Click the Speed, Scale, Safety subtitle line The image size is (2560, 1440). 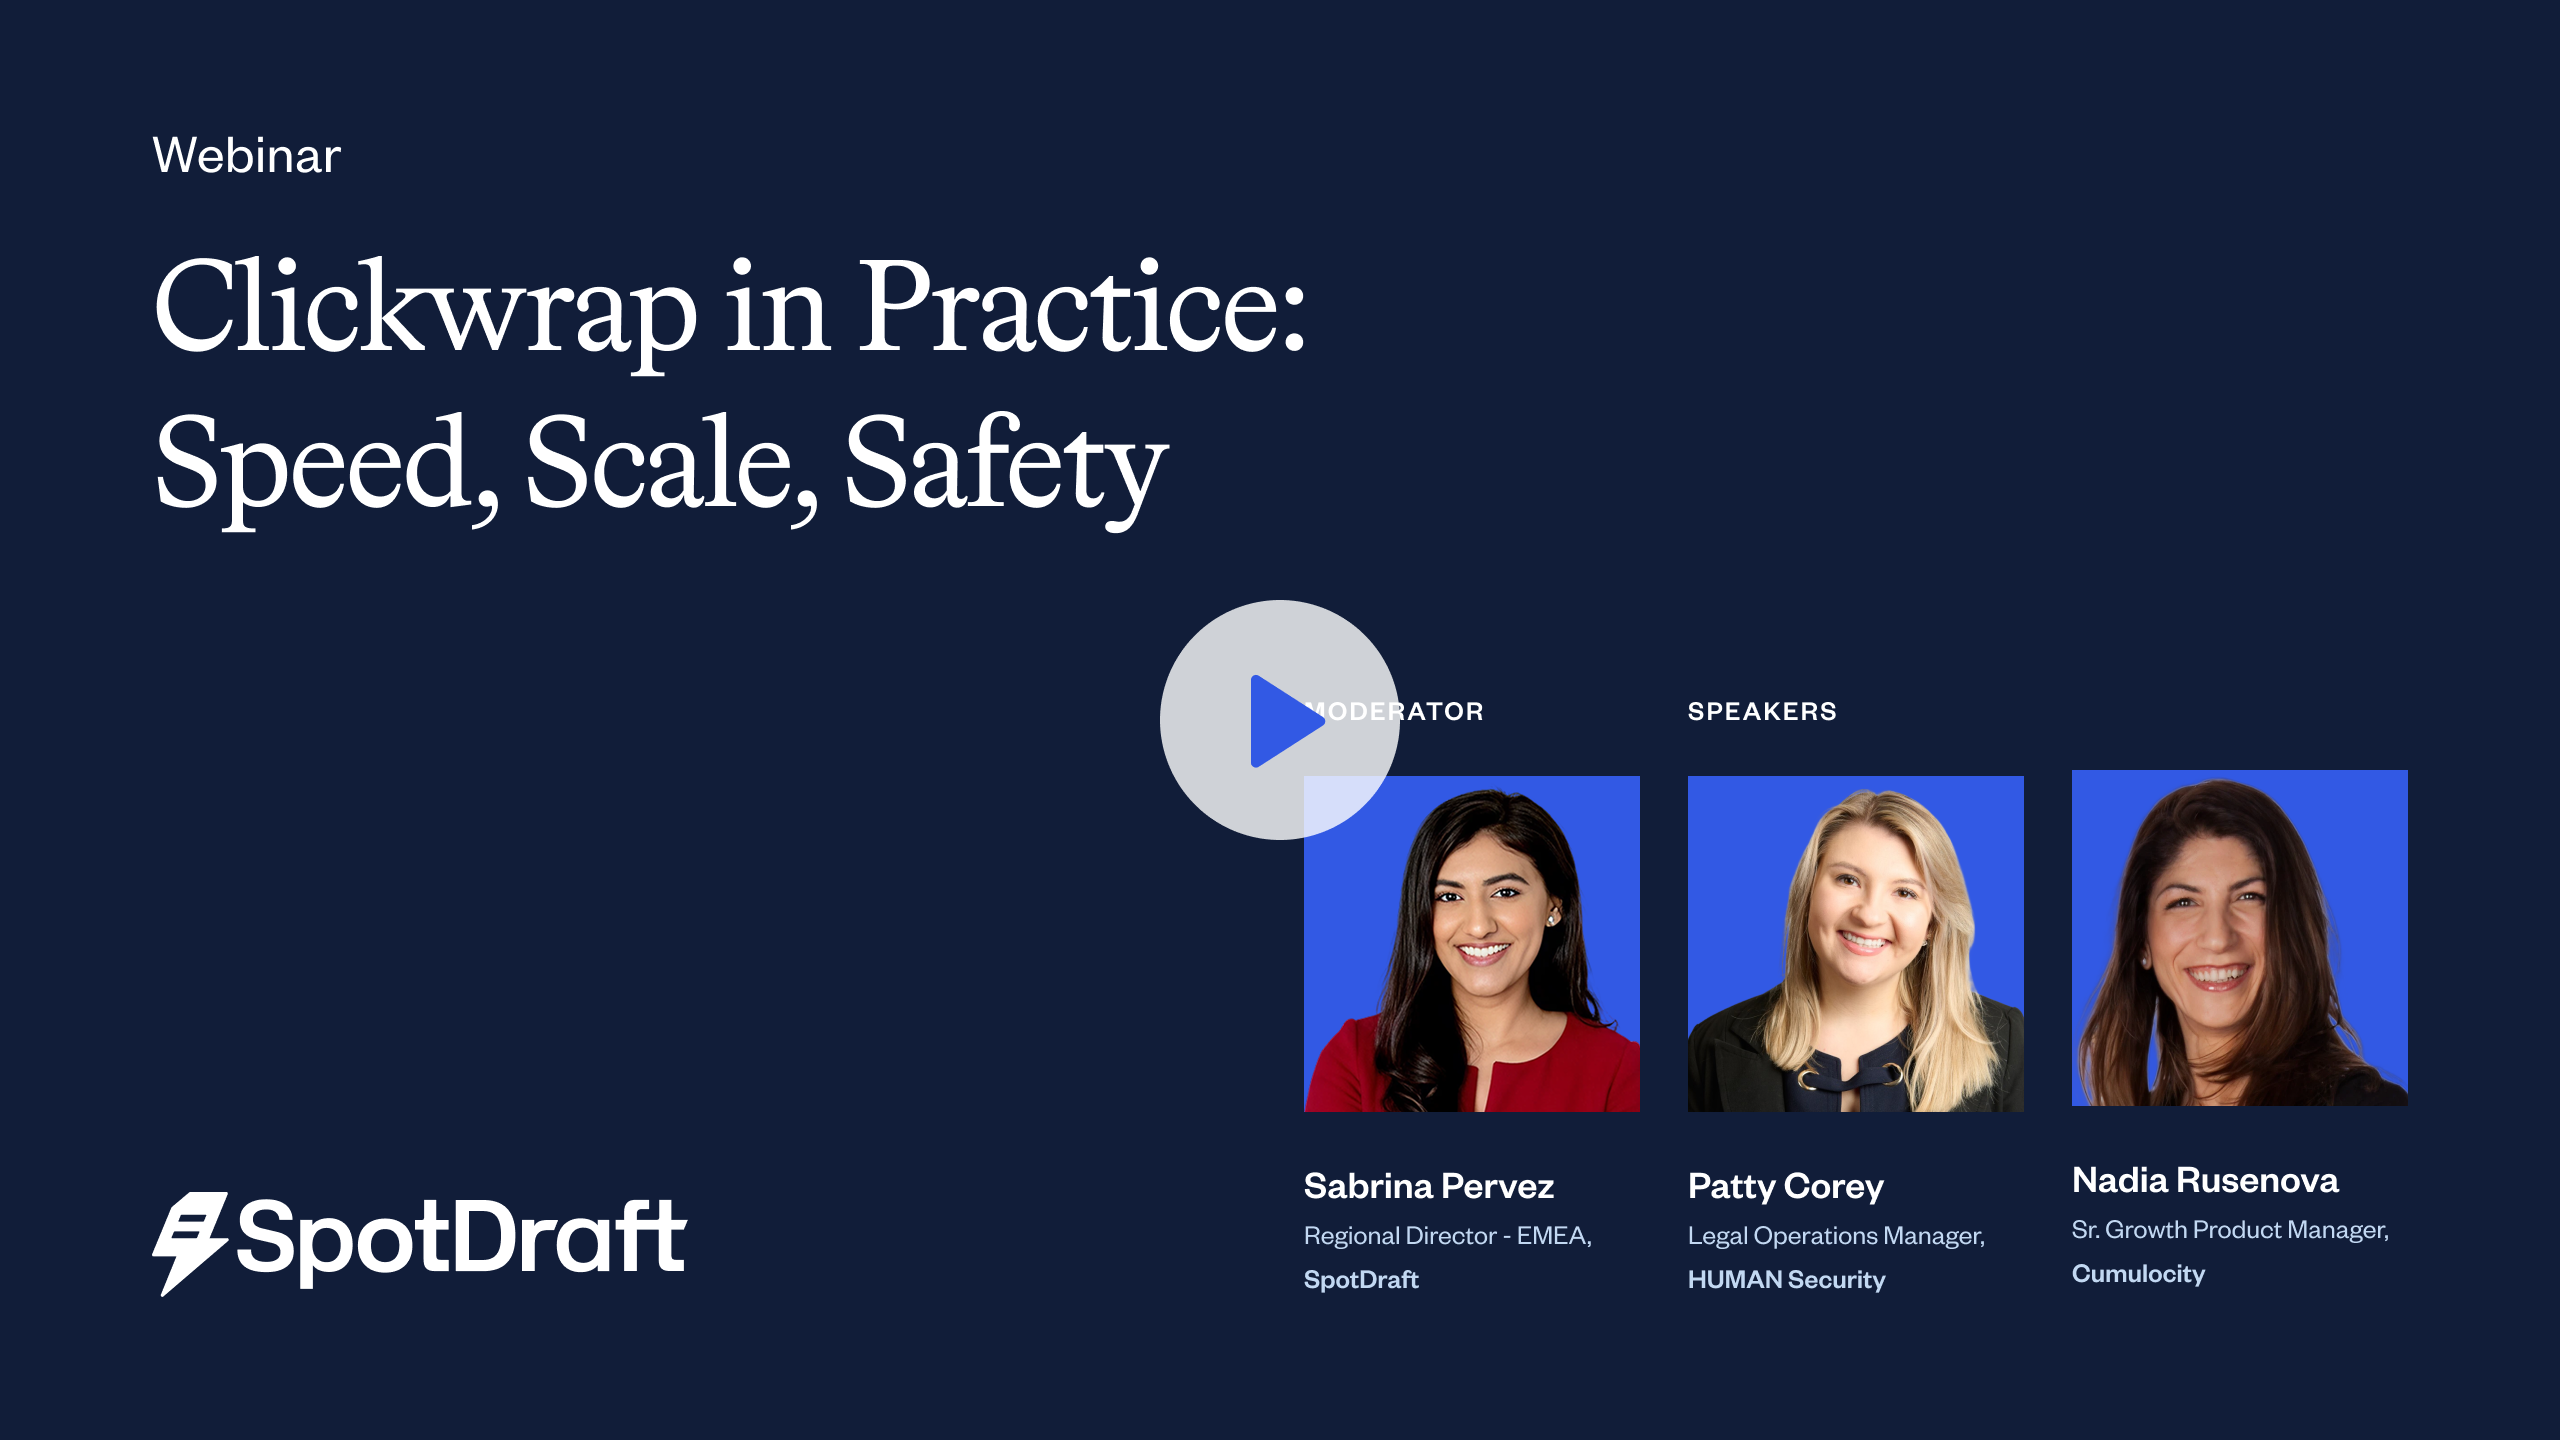point(660,464)
